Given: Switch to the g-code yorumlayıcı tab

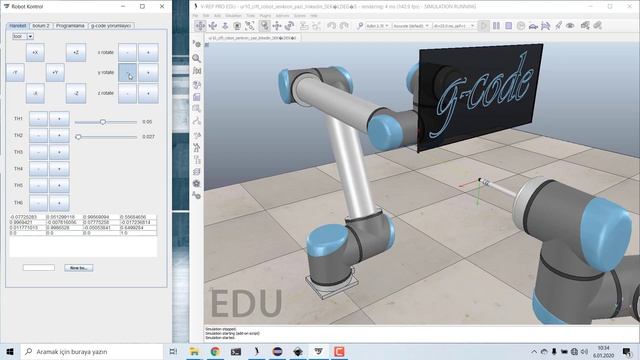Looking at the screenshot, I should 111,26.
